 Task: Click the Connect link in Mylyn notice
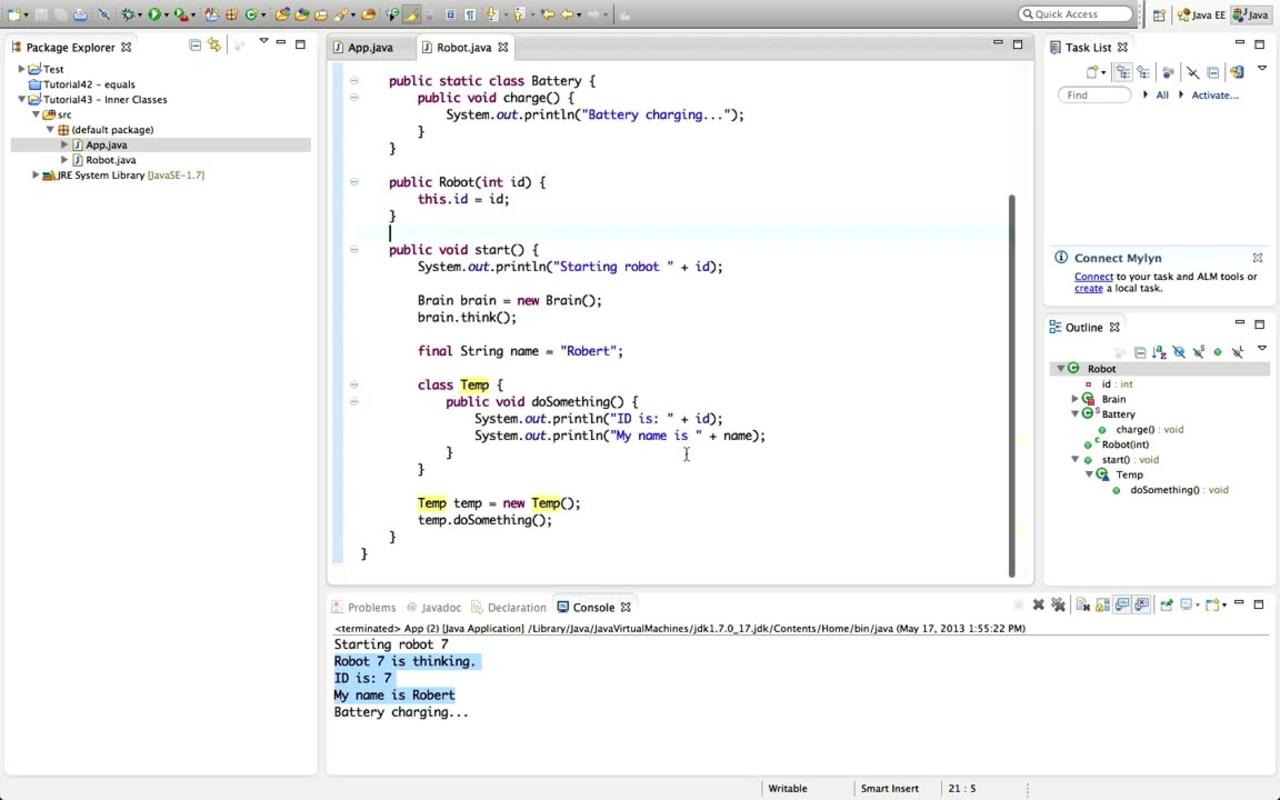pyautogui.click(x=1093, y=276)
